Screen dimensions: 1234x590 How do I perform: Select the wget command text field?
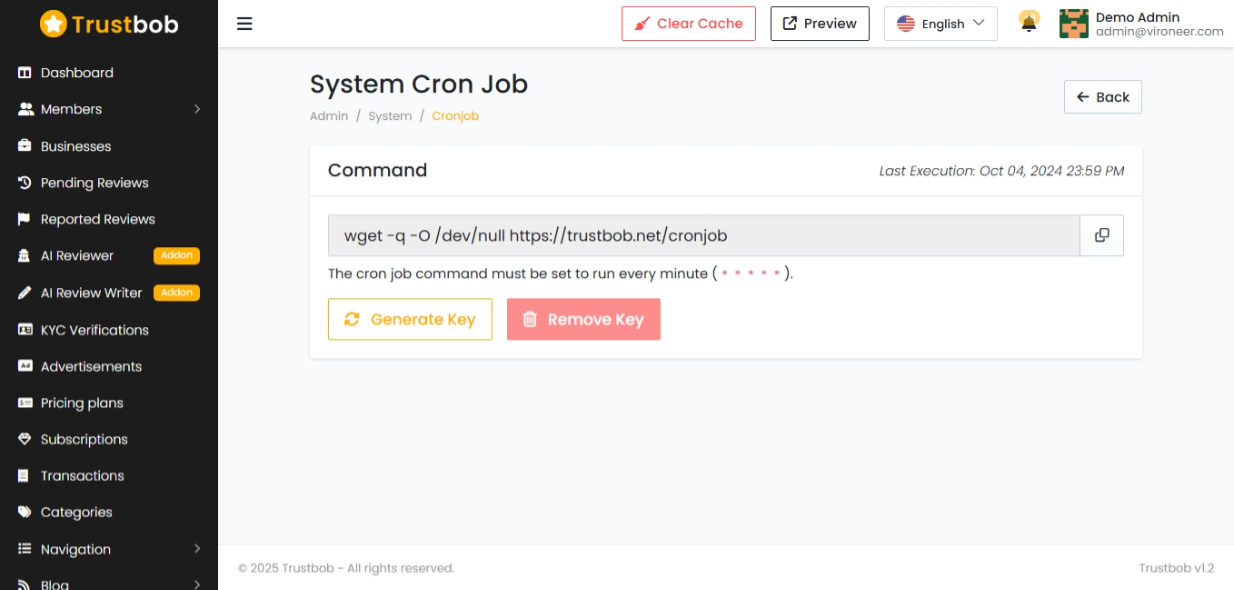(704, 236)
